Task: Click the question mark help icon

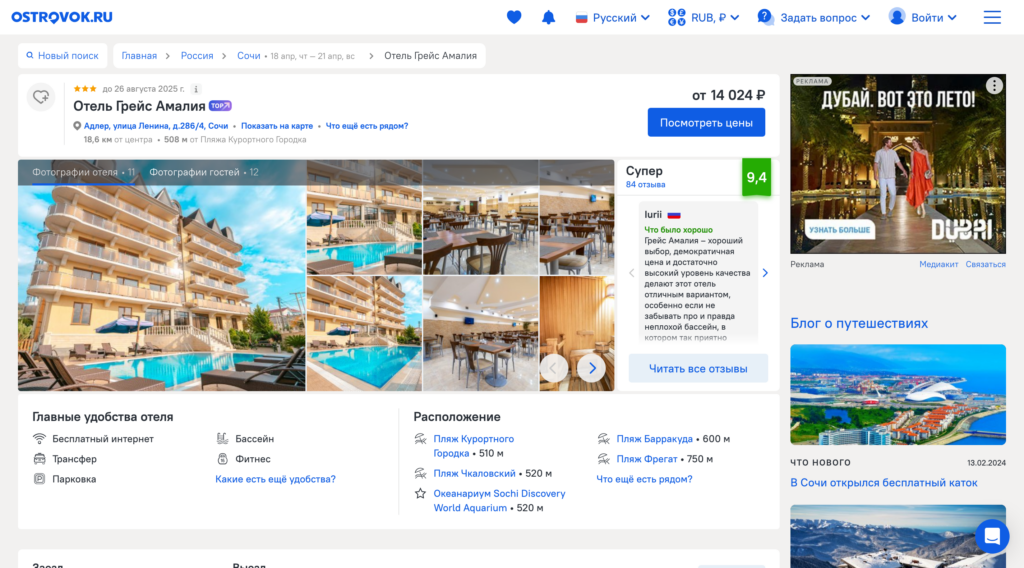Action: (765, 17)
